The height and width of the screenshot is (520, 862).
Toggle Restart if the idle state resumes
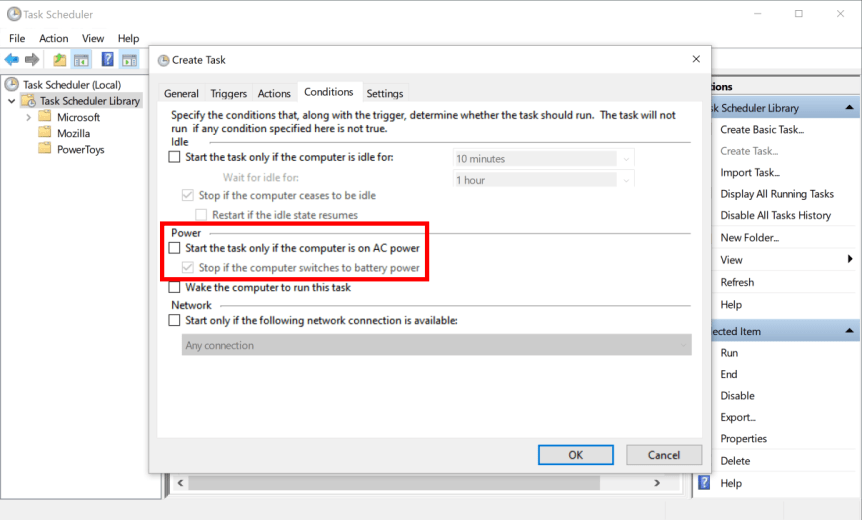201,215
